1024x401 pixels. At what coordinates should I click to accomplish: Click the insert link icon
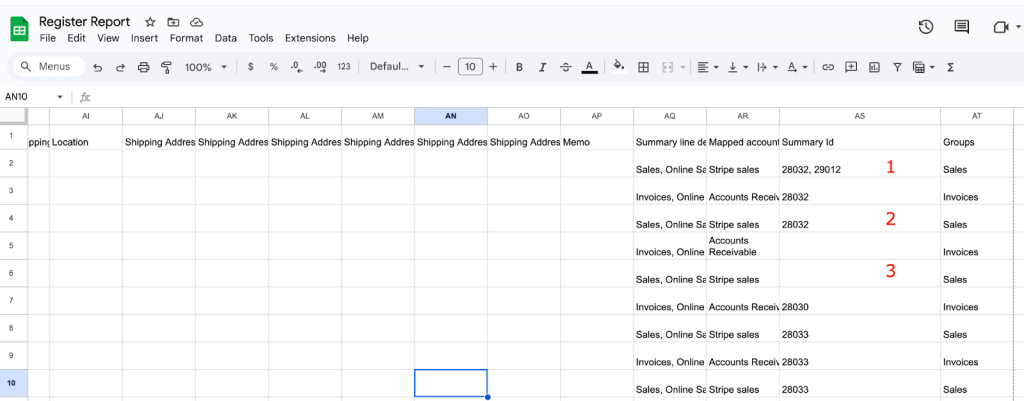pos(827,67)
